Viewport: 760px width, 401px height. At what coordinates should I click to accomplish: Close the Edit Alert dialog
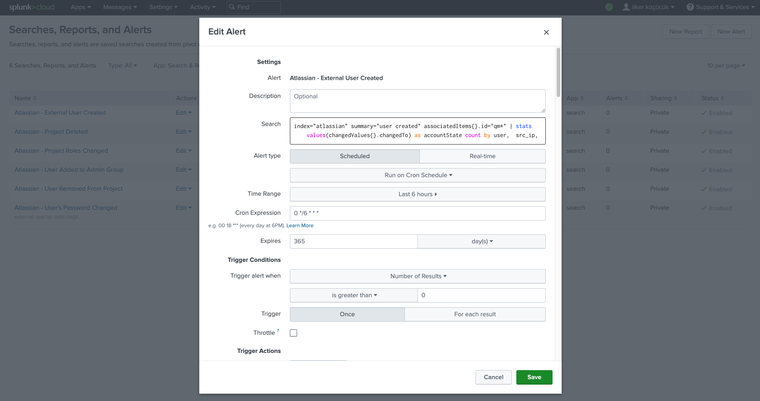point(546,32)
